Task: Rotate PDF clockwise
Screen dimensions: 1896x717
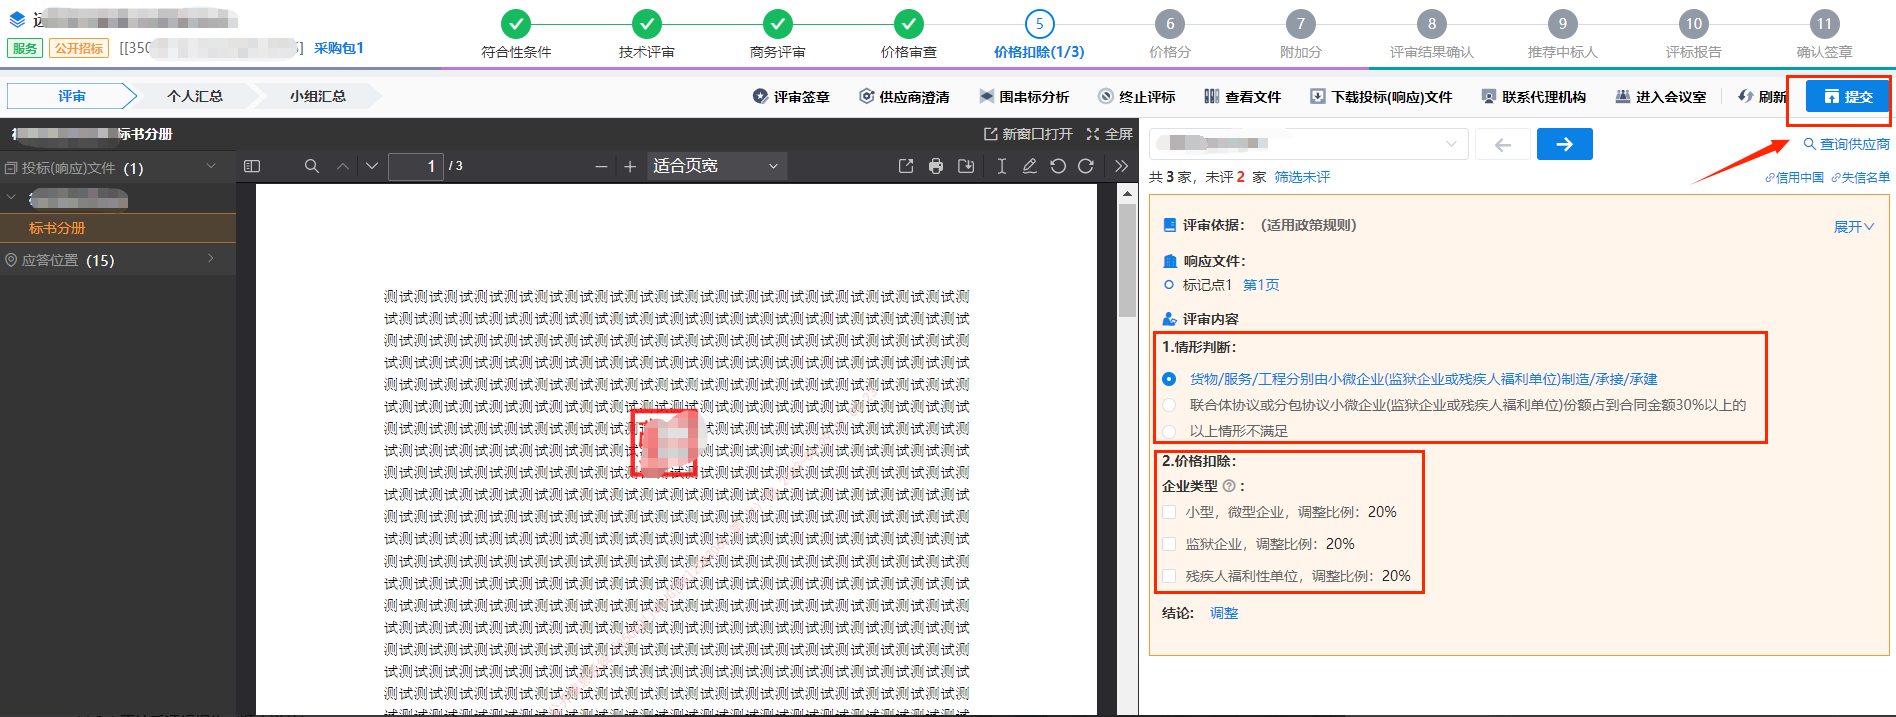Action: click(x=1086, y=166)
